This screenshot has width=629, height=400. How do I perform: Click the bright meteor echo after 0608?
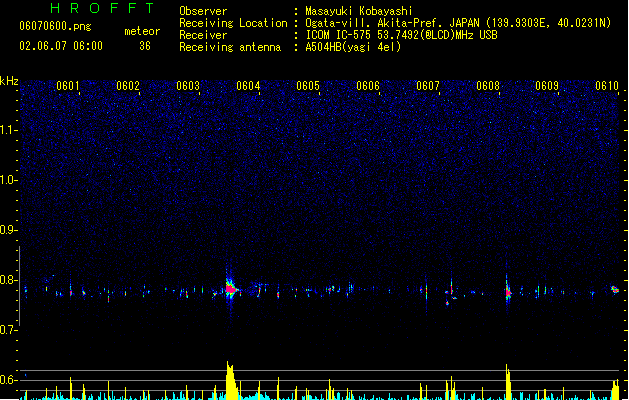[x=508, y=292]
